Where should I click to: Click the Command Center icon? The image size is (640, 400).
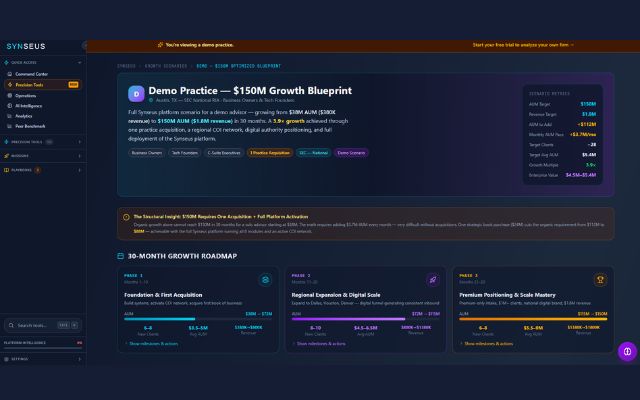coord(10,74)
